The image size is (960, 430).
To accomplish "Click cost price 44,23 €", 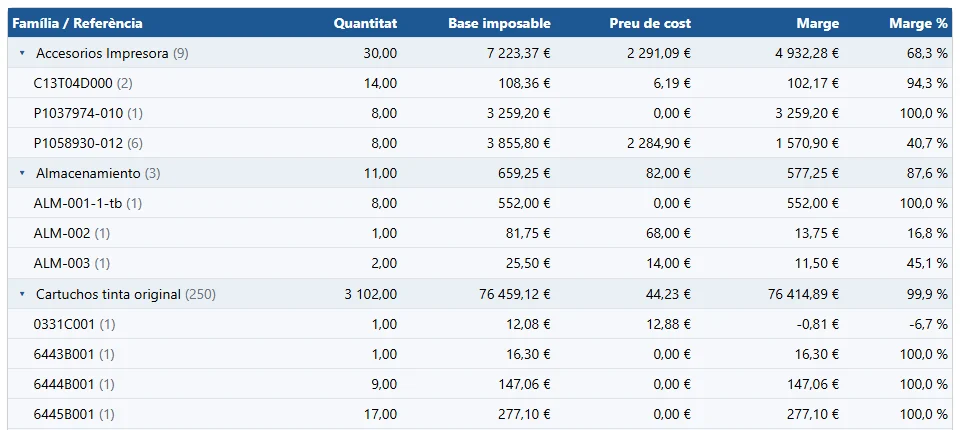I will click(x=669, y=295).
